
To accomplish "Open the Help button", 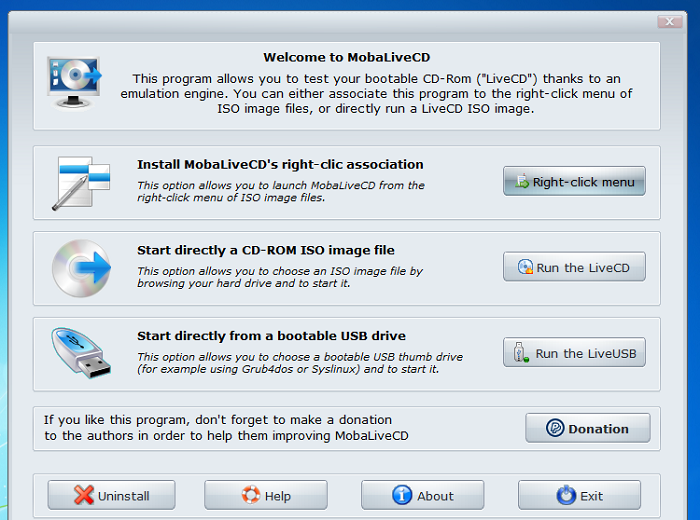I will [266, 495].
